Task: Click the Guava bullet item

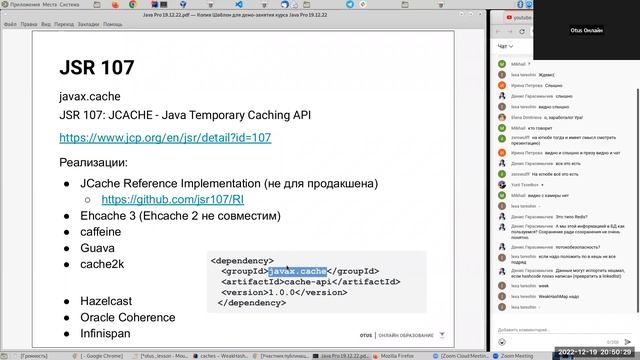Action: click(97, 248)
